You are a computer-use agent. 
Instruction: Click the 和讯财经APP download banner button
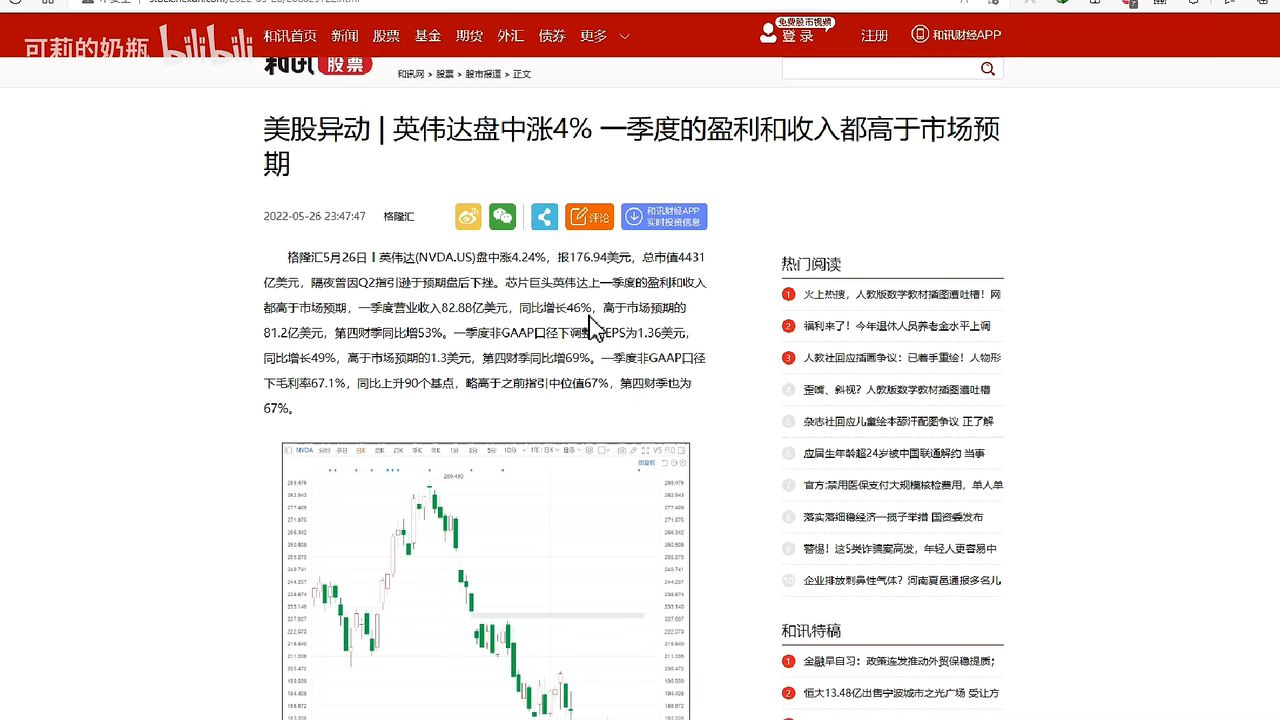(x=664, y=217)
